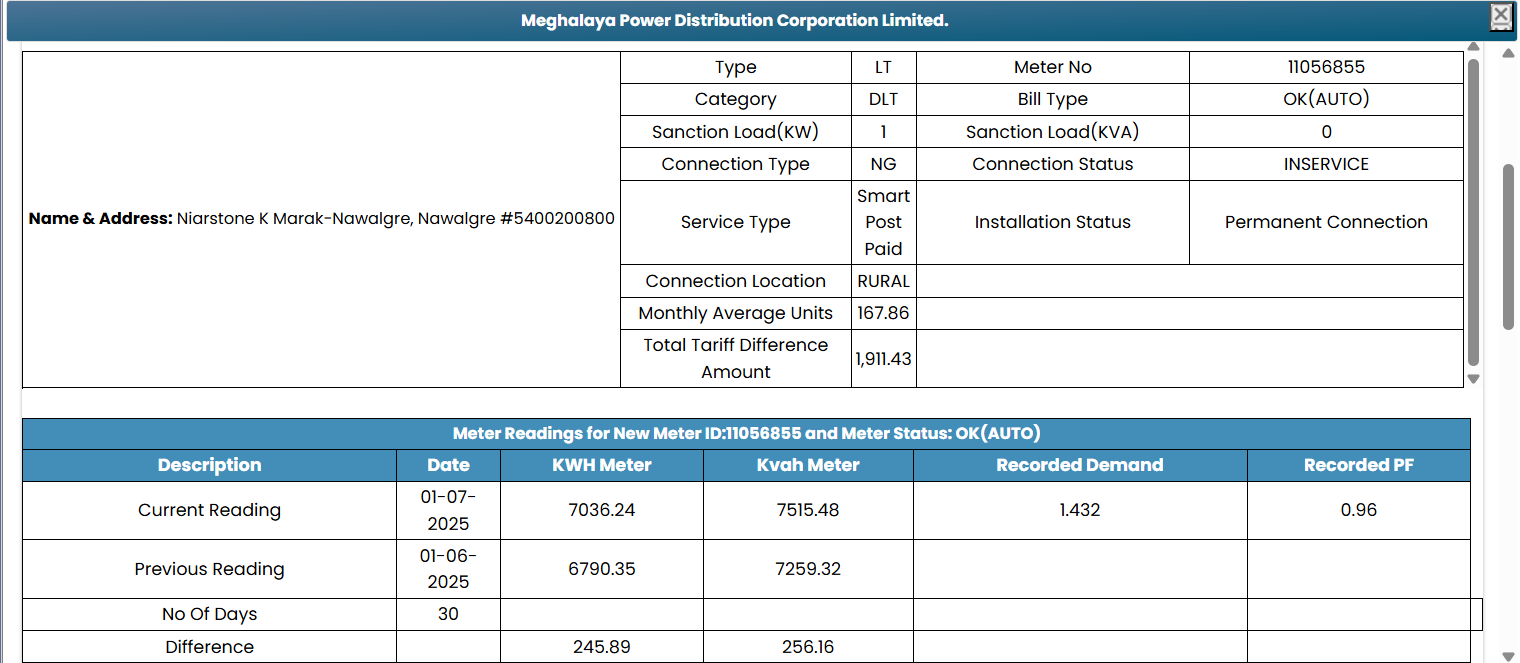Select the current Kvah reading 7515.48
Viewport: 1520px width, 663px height.
808,510
